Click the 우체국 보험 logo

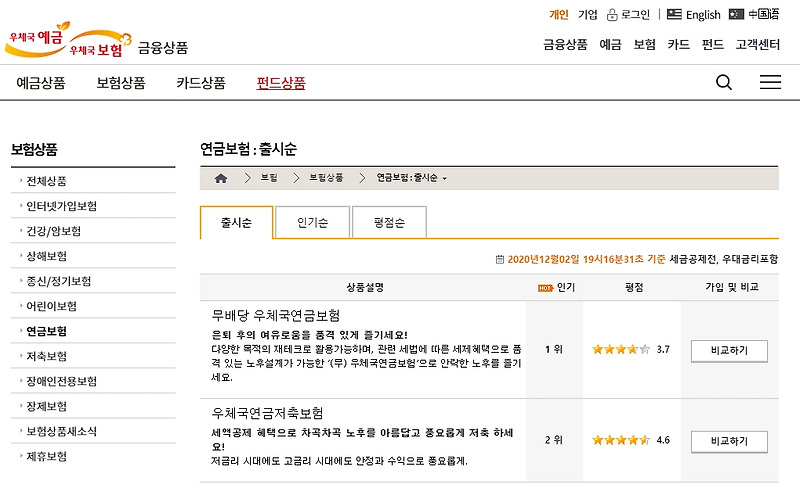100,44
